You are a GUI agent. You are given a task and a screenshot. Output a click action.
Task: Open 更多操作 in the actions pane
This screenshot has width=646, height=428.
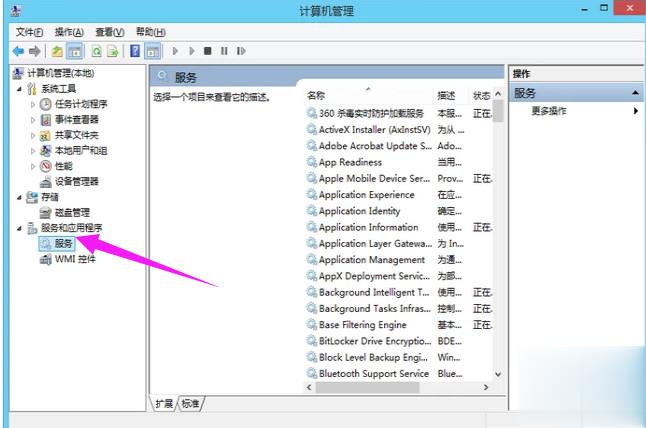pos(548,111)
